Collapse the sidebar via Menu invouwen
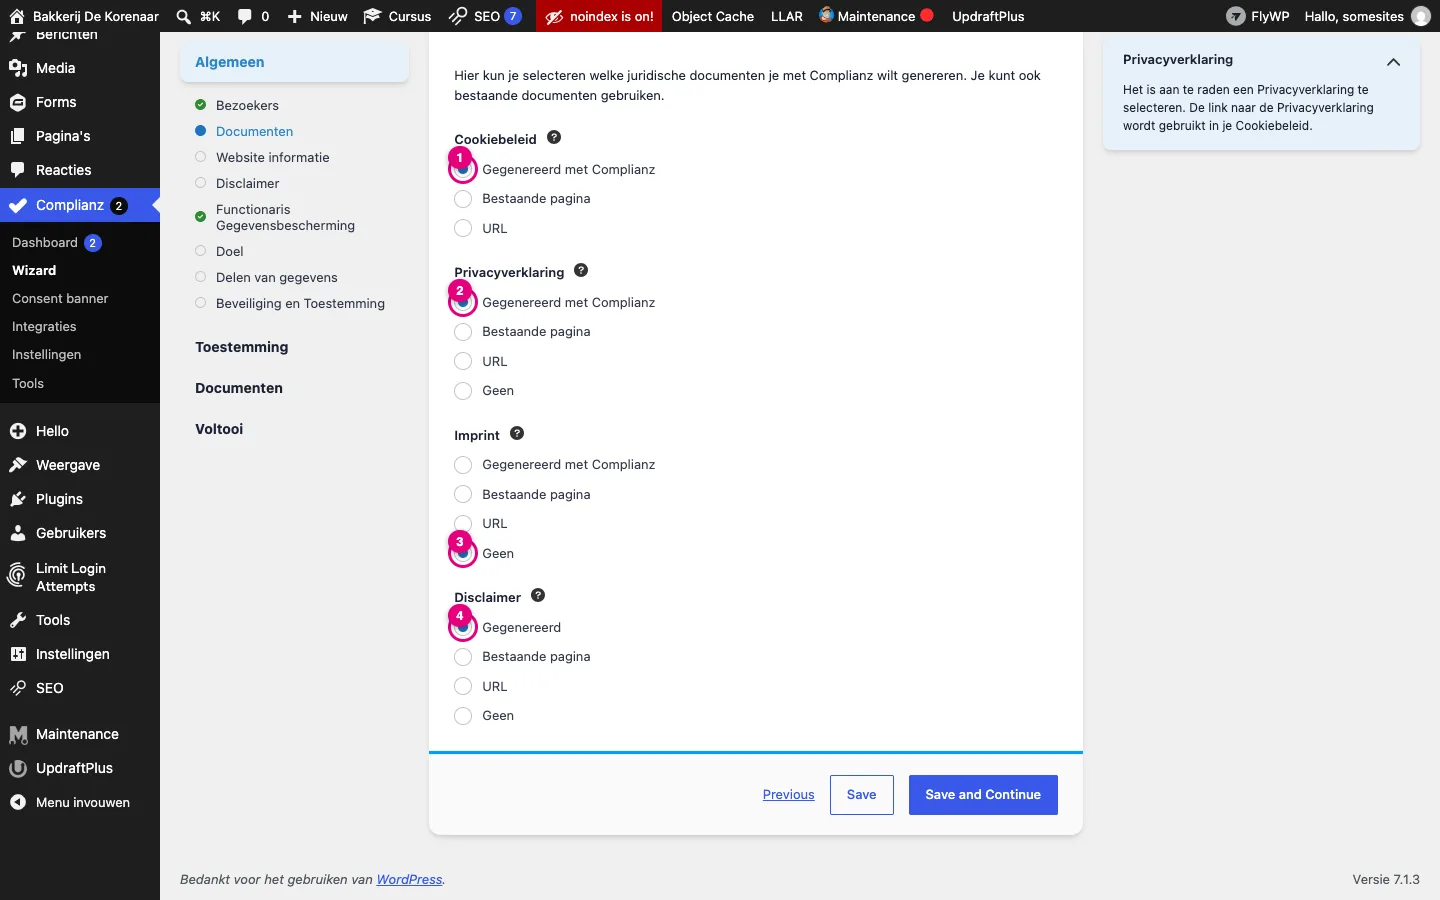This screenshot has width=1440, height=900. click(x=80, y=802)
